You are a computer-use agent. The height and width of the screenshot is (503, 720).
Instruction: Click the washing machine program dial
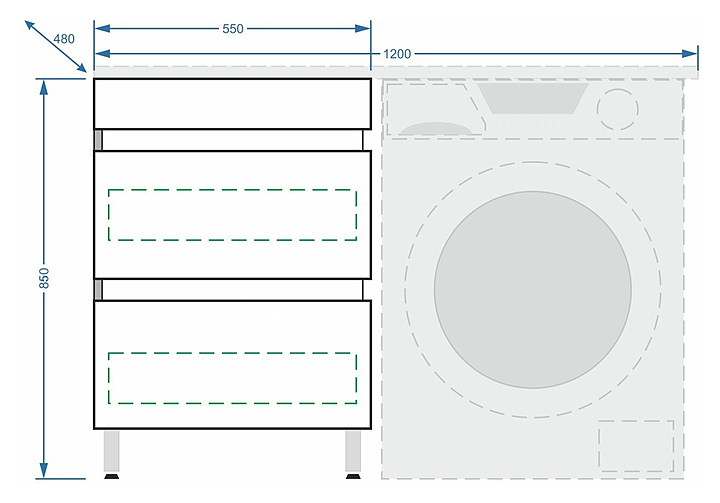[x=619, y=106]
